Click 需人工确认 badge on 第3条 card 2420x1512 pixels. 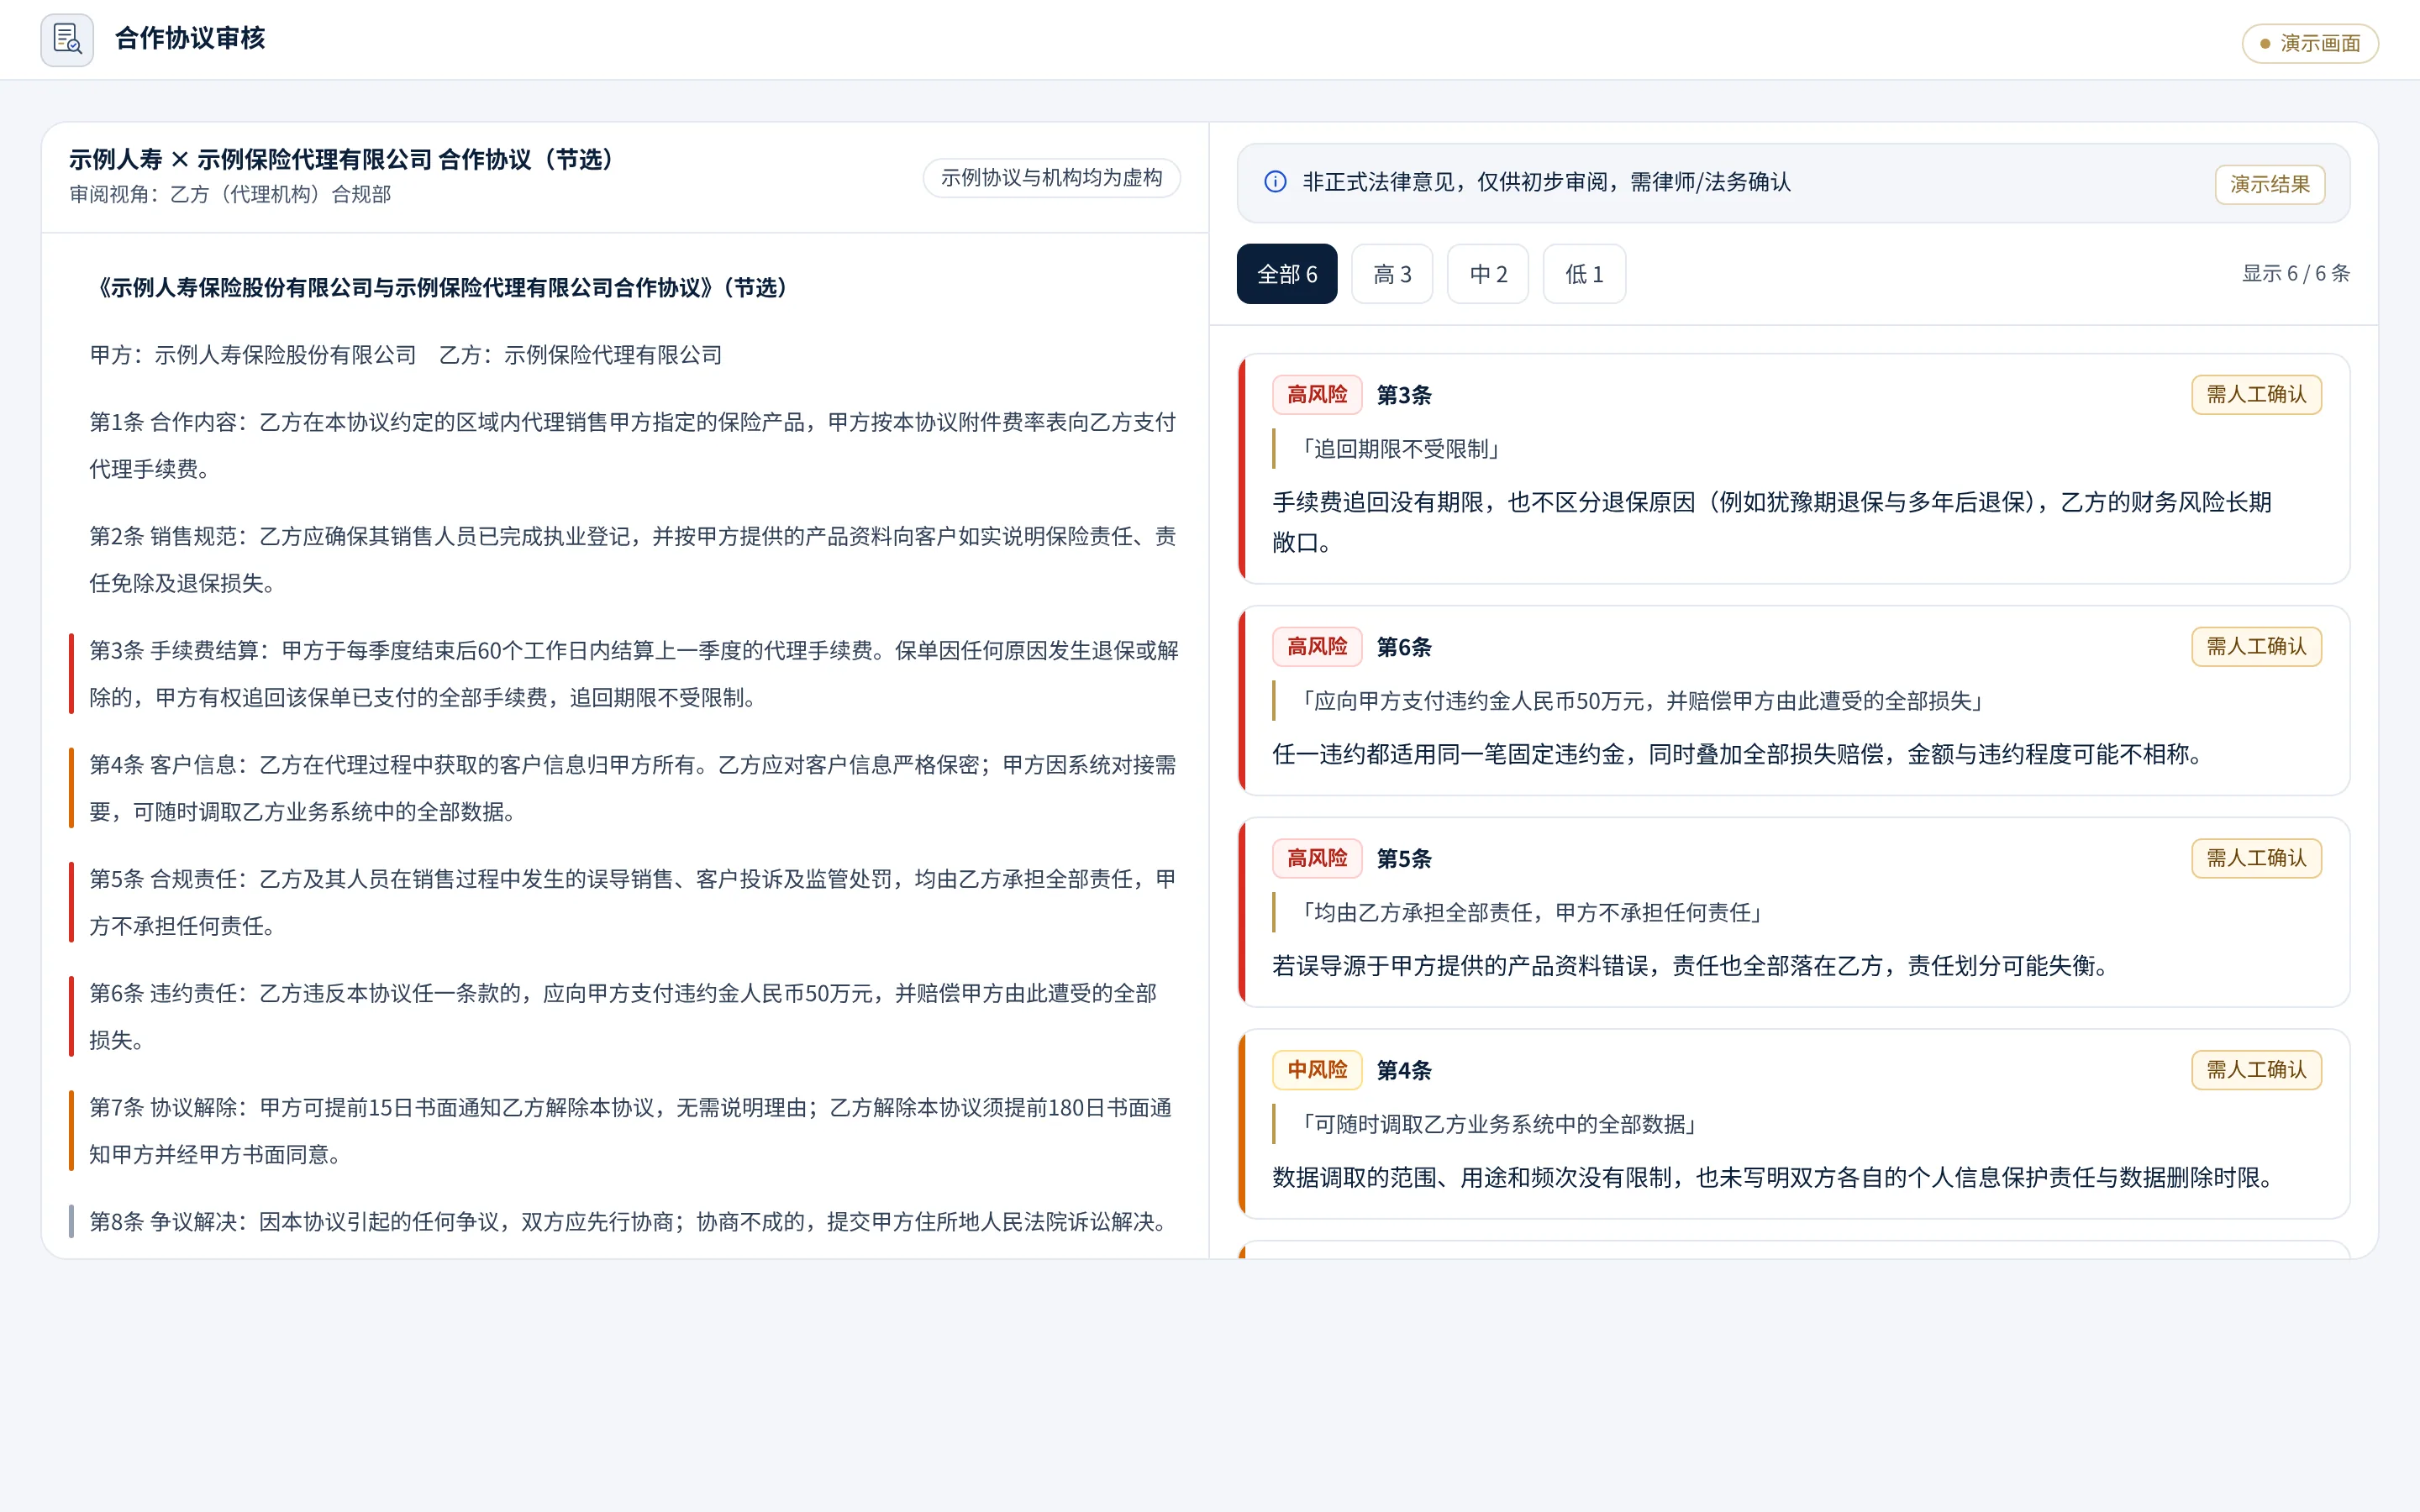coord(2256,395)
